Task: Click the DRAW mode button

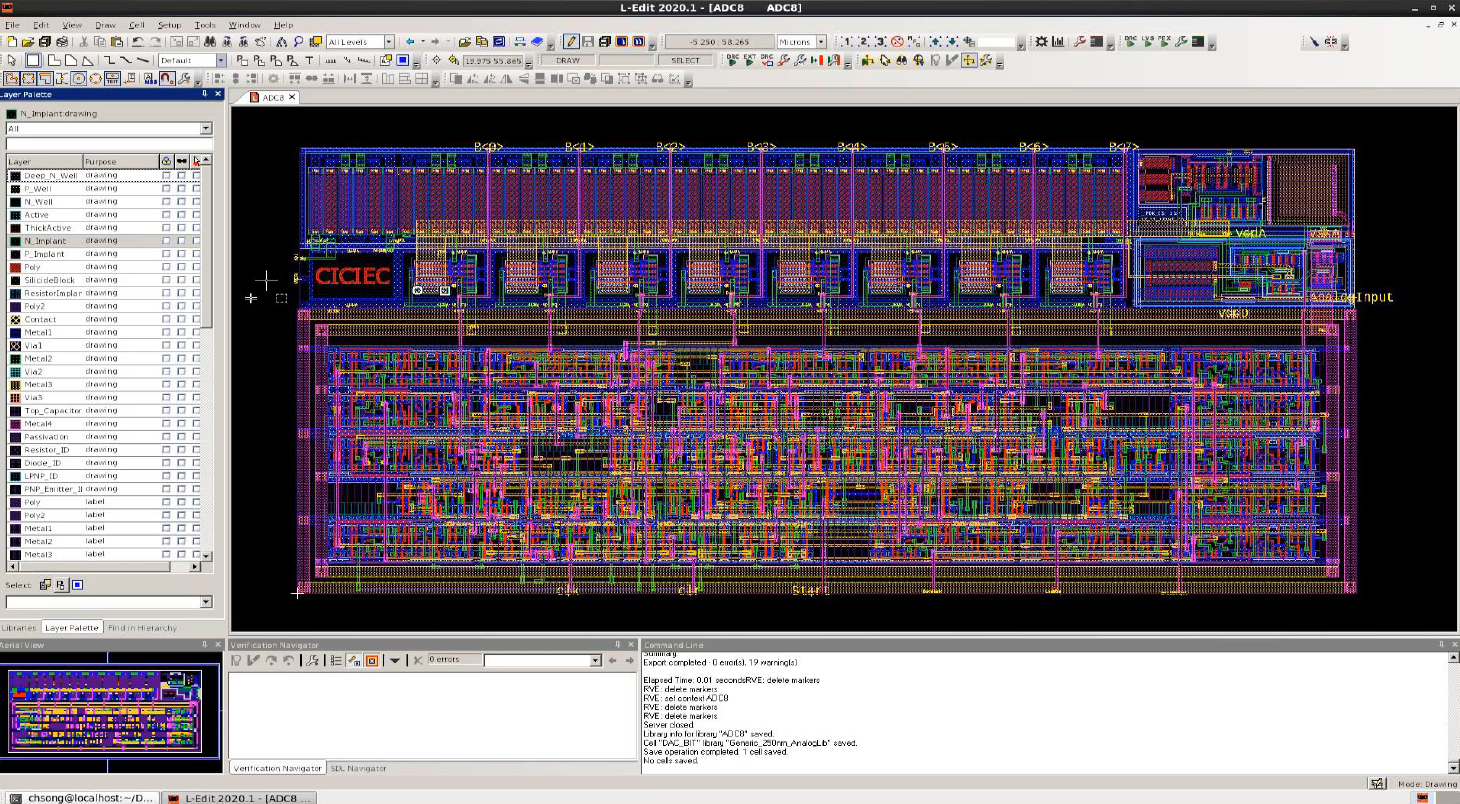Action: point(568,60)
